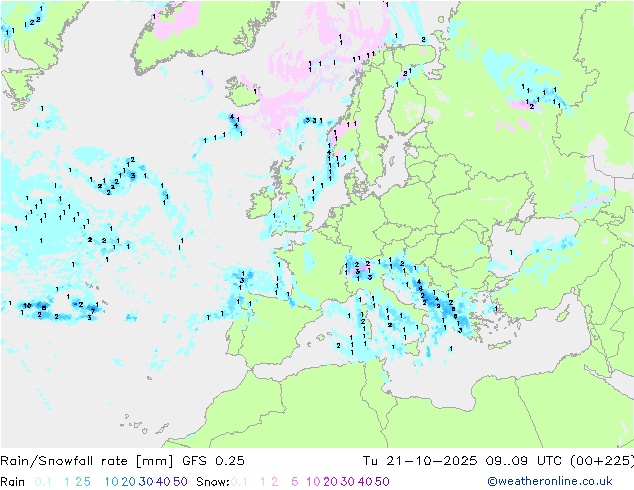Select the Snow legend value 30
This screenshot has width=634, height=490.
pos(348,482)
